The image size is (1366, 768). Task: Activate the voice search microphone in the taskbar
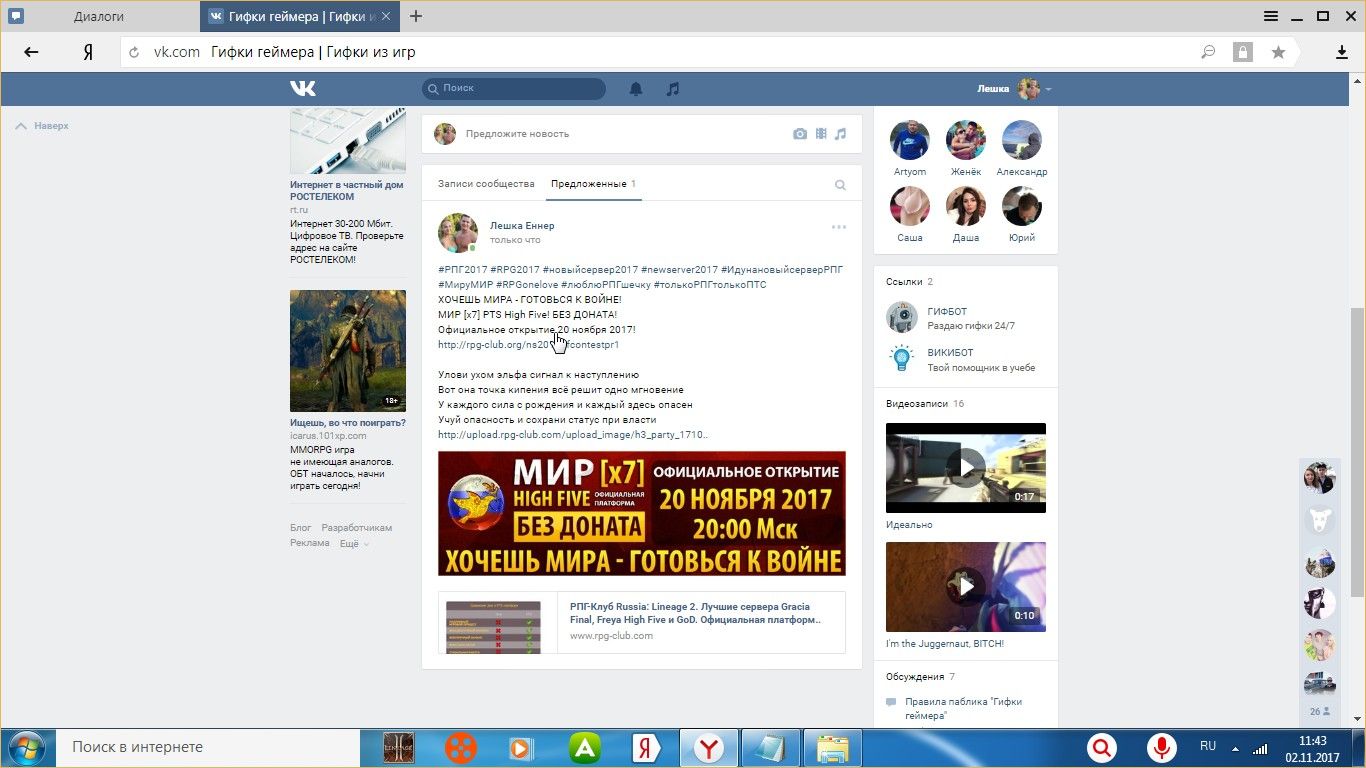tap(1162, 747)
